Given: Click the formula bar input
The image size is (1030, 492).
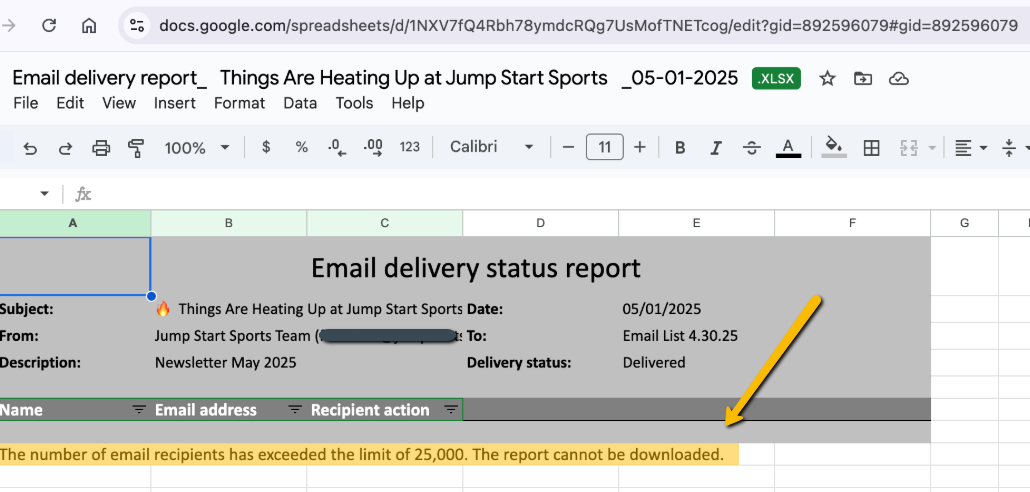Looking at the screenshot, I should coord(562,194).
